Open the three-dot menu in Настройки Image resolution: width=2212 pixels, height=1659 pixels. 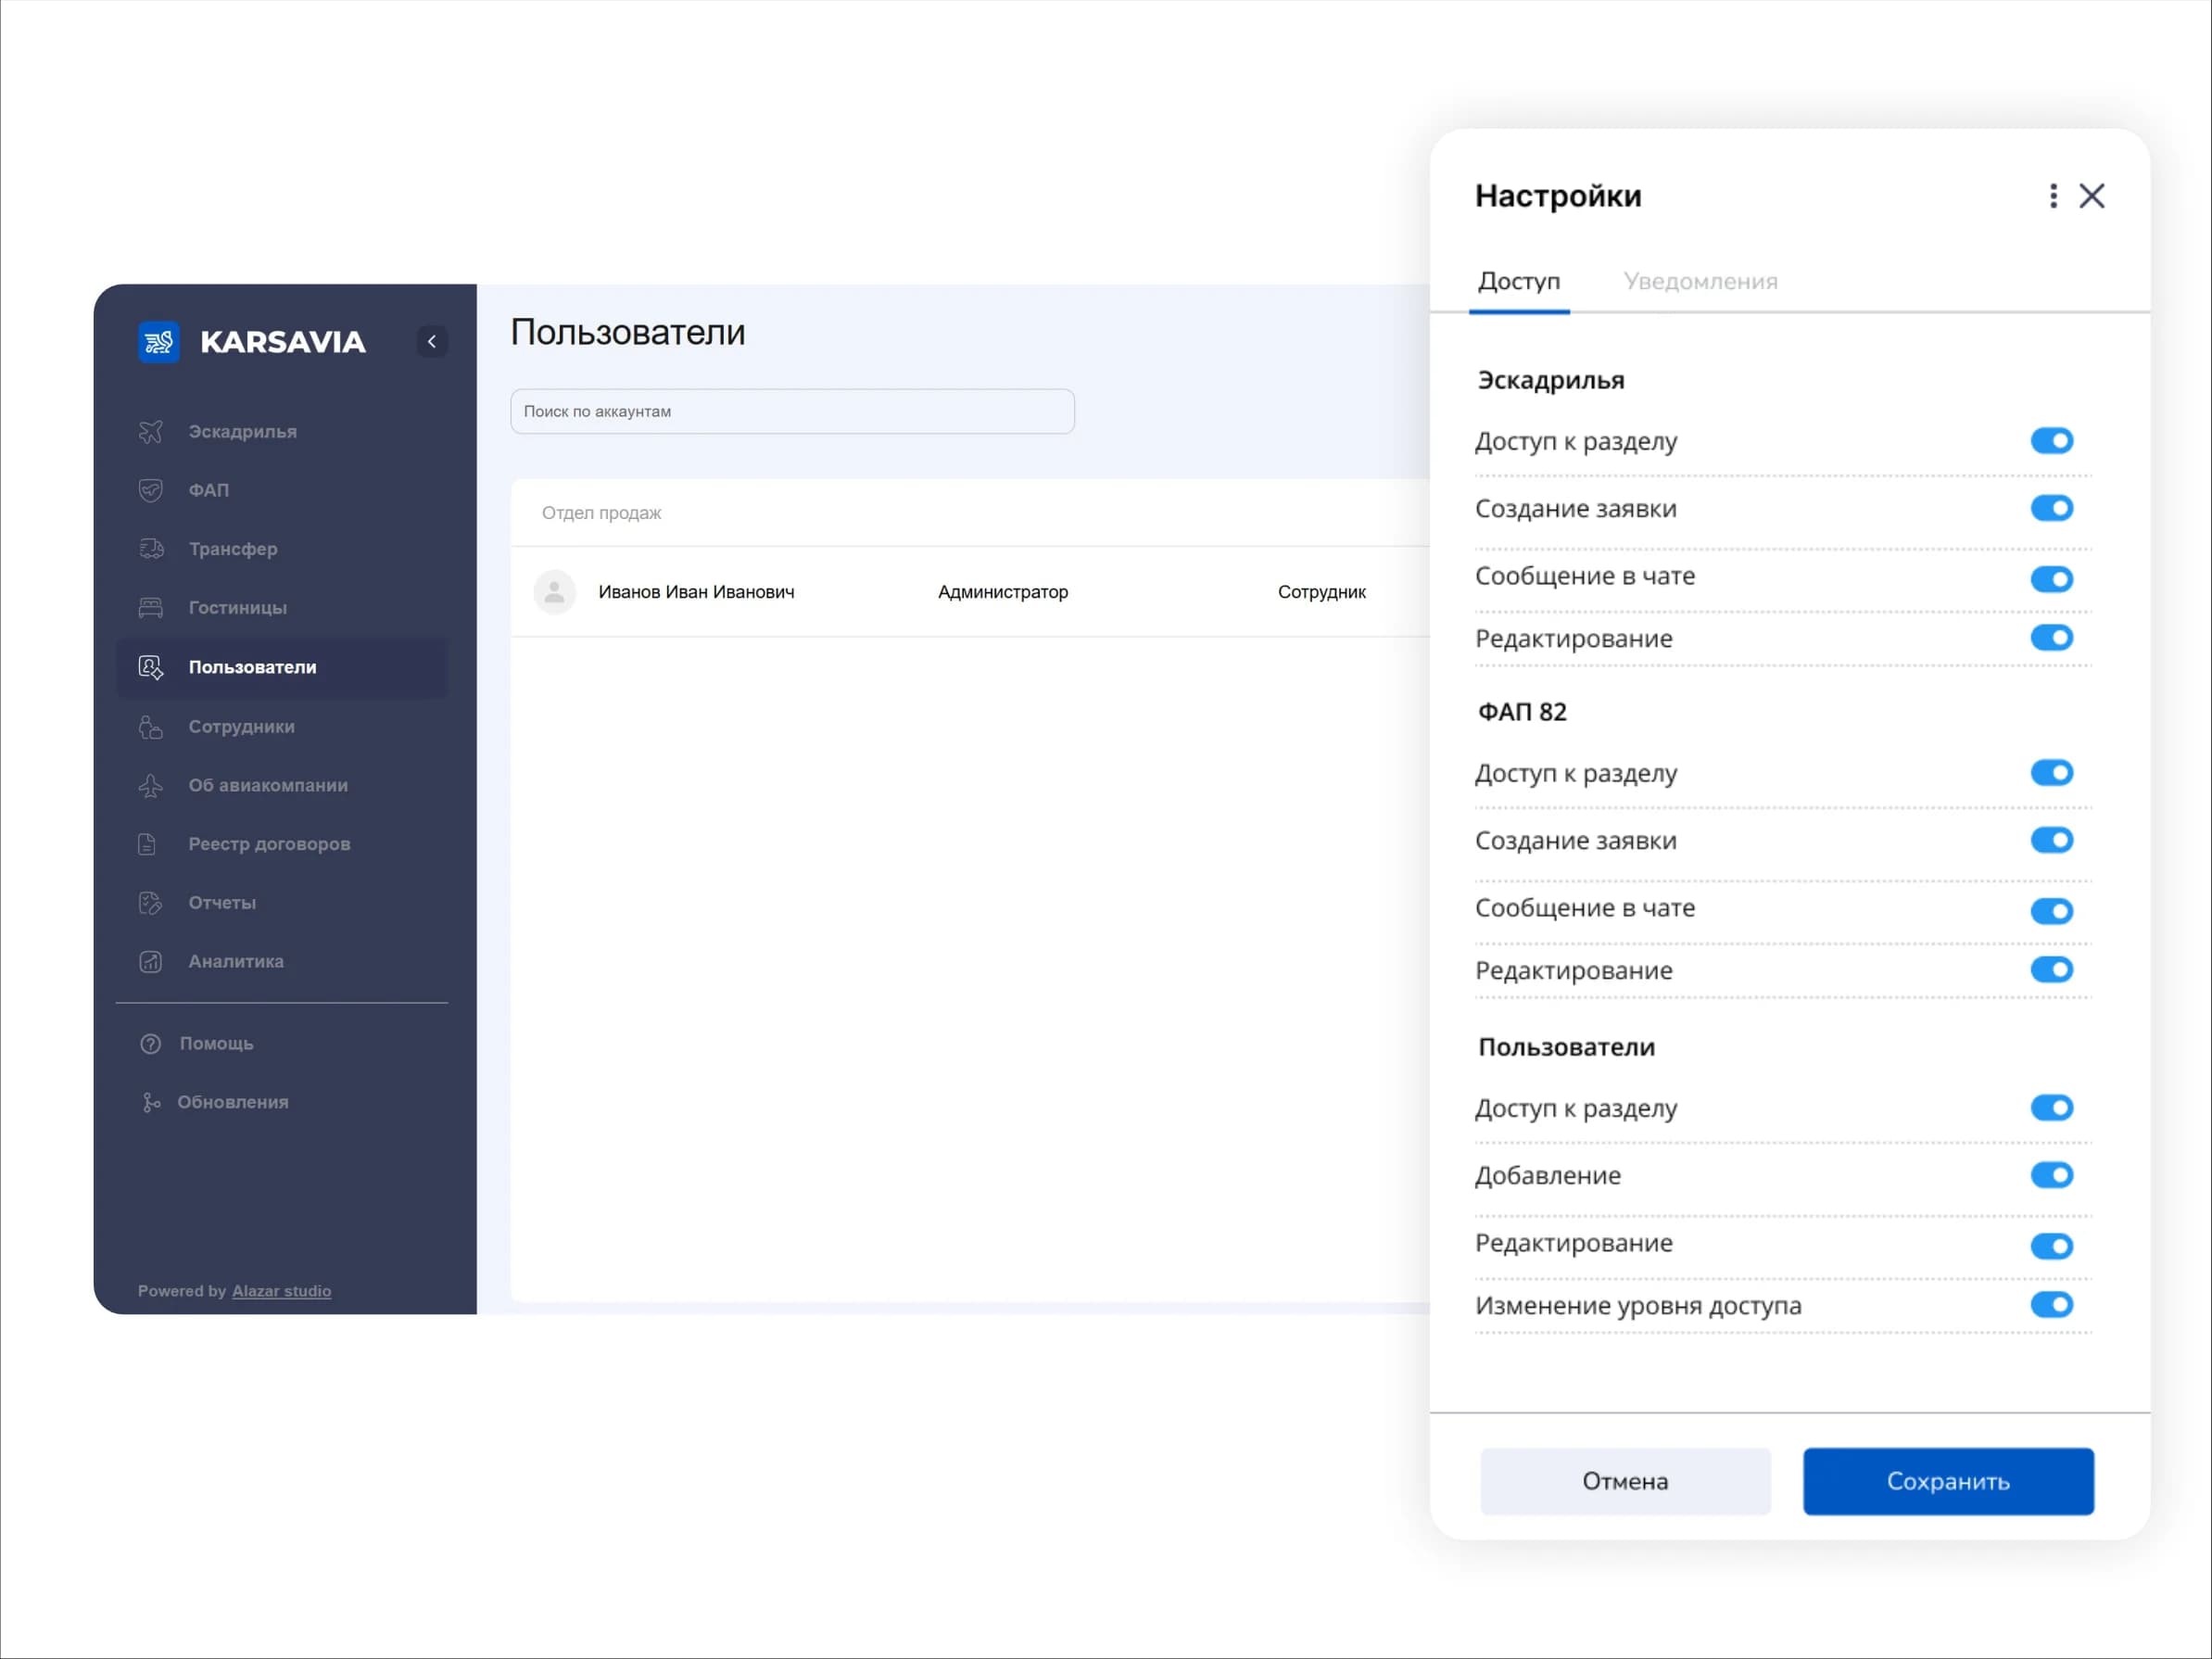point(2053,196)
